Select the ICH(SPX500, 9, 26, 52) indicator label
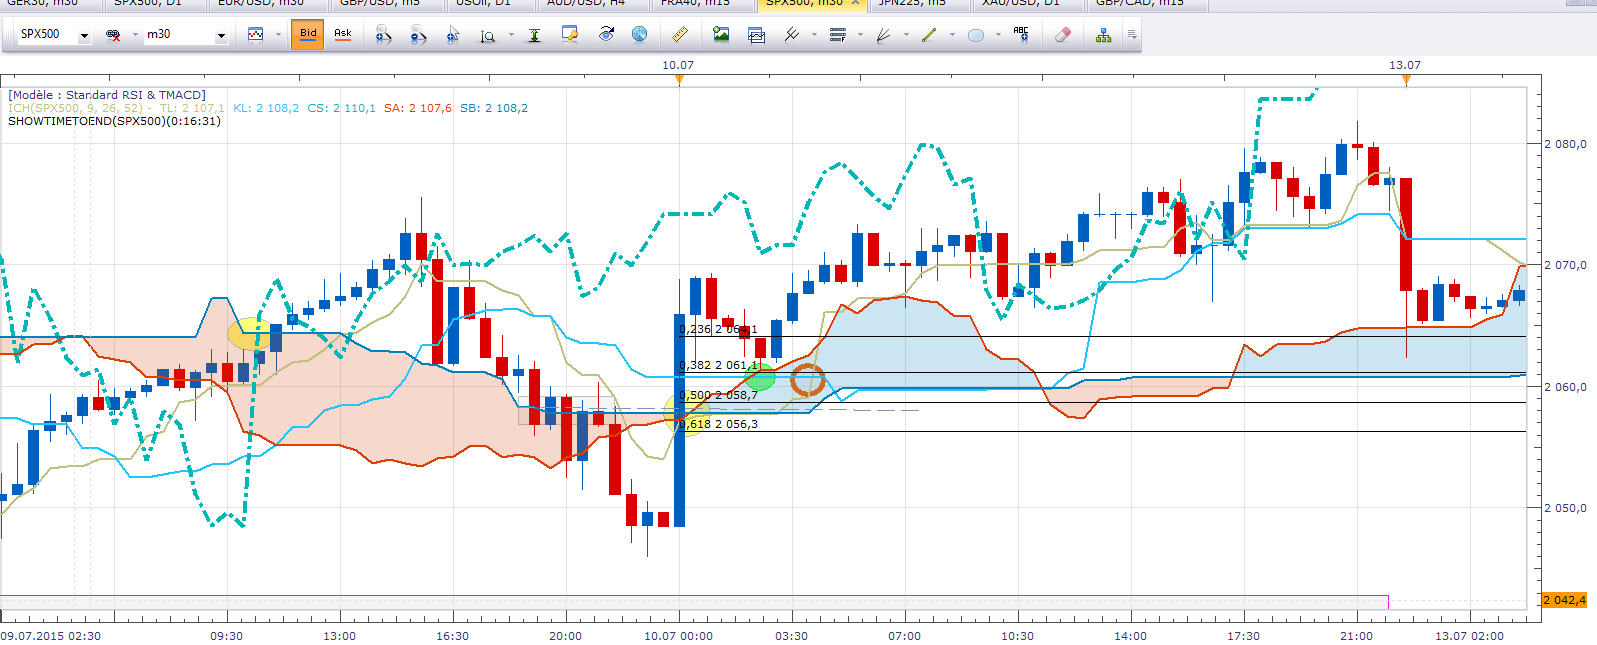The width and height of the screenshot is (1597, 645). pos(77,108)
